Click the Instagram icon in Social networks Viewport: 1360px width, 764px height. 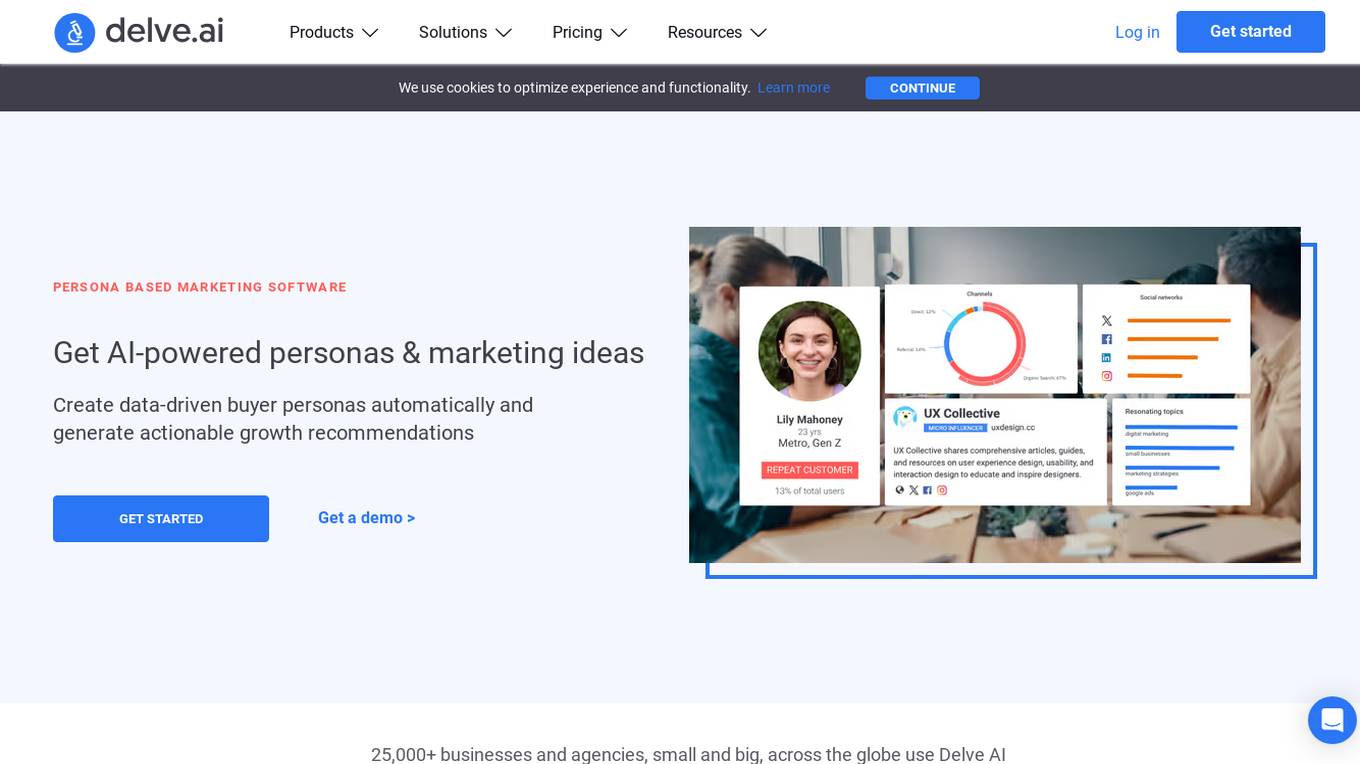coord(1107,376)
